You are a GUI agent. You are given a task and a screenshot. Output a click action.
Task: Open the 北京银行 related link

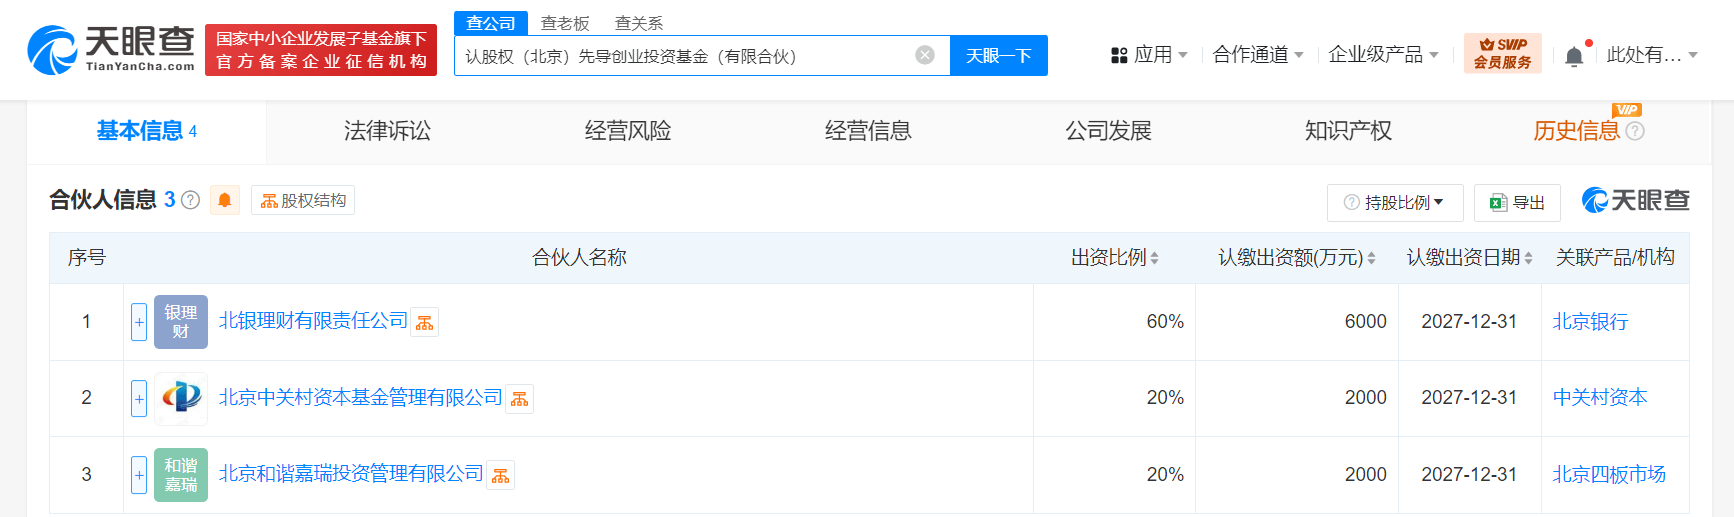pyautogui.click(x=1590, y=322)
